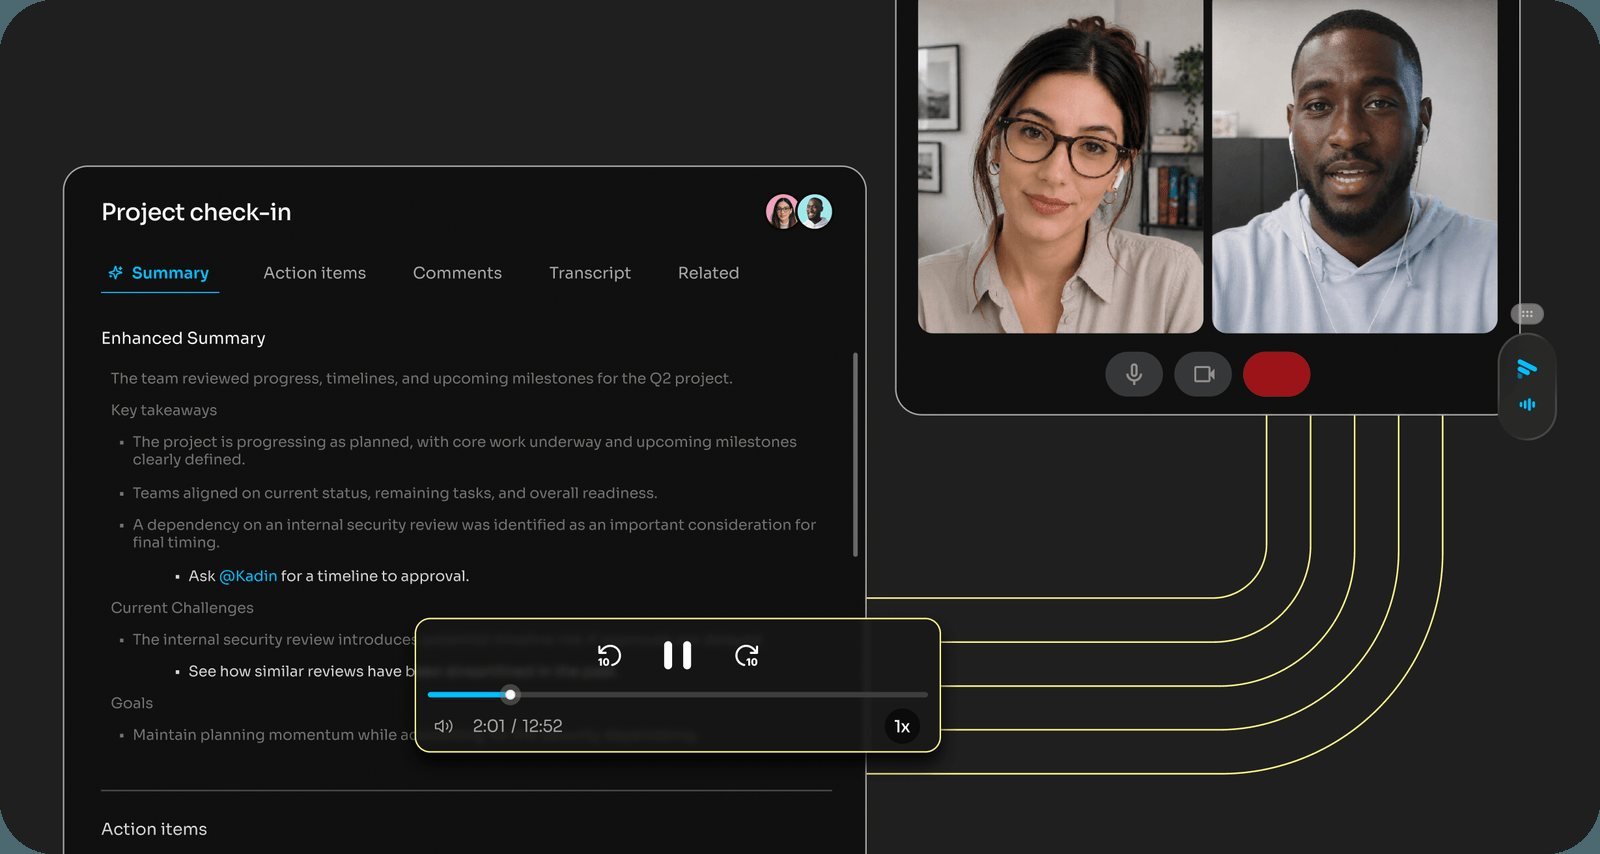Click the 'The team reviewed progress' sentence
This screenshot has height=854, width=1600.
coord(422,378)
